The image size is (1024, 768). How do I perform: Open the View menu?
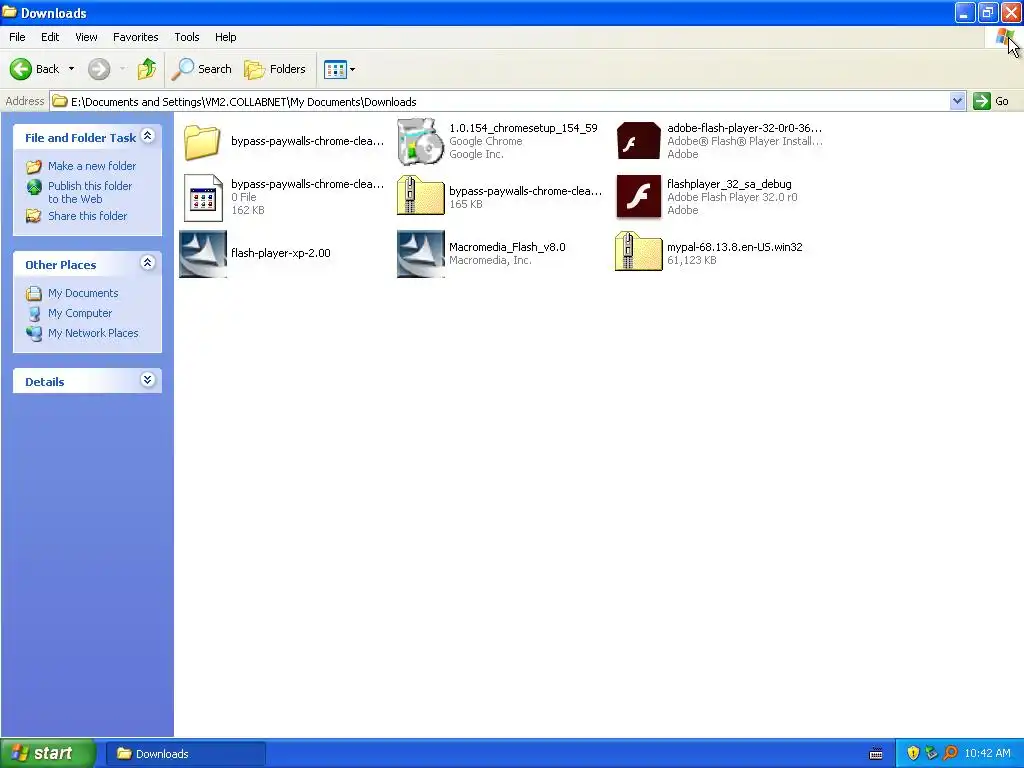pos(86,37)
